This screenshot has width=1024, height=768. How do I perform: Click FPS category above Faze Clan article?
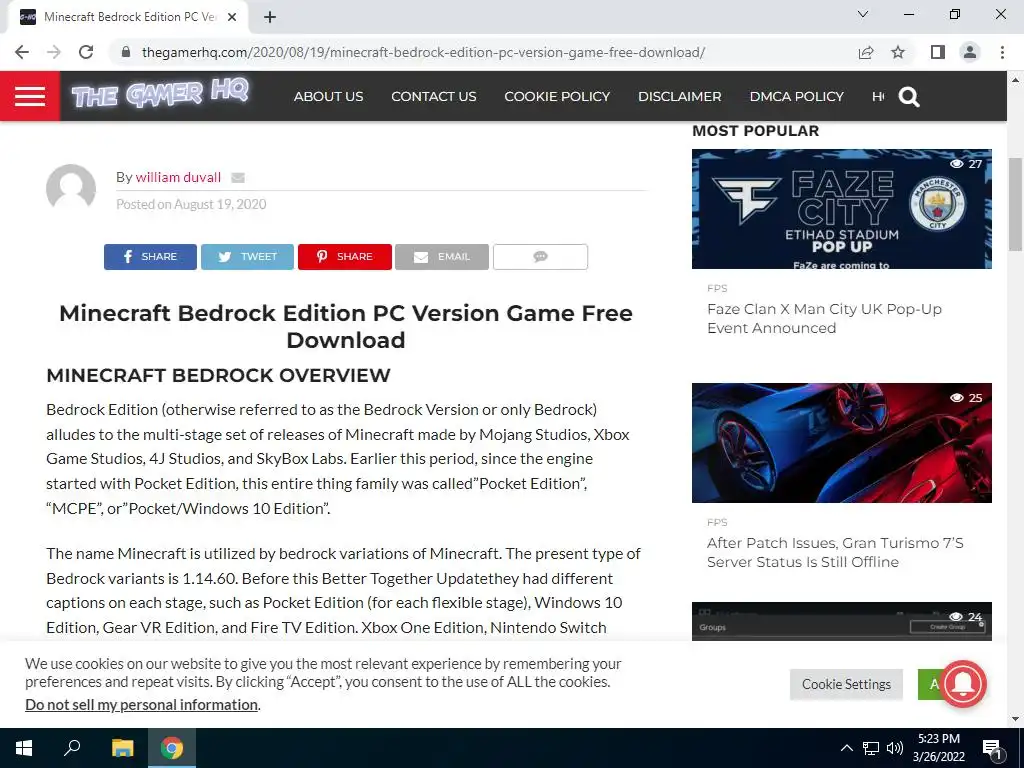tap(717, 288)
